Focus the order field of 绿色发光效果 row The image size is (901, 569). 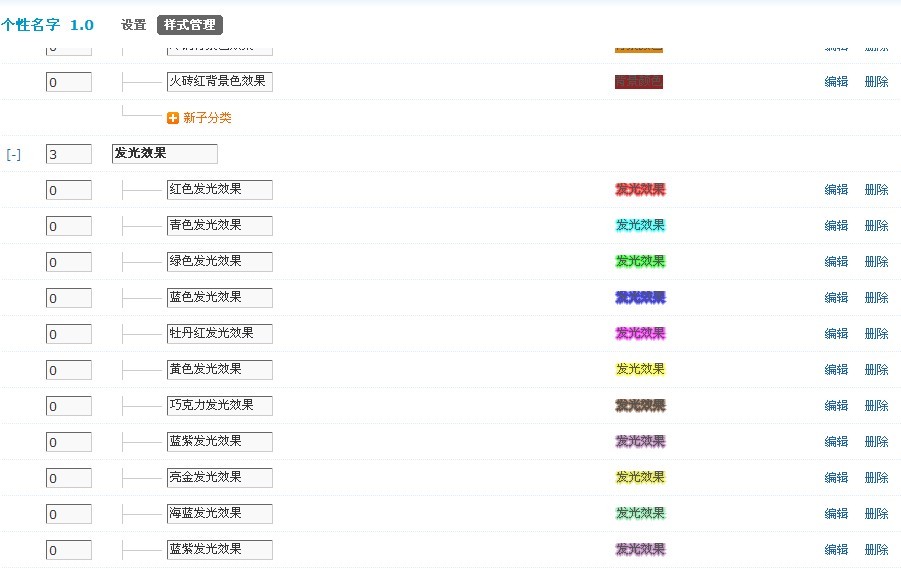68,262
